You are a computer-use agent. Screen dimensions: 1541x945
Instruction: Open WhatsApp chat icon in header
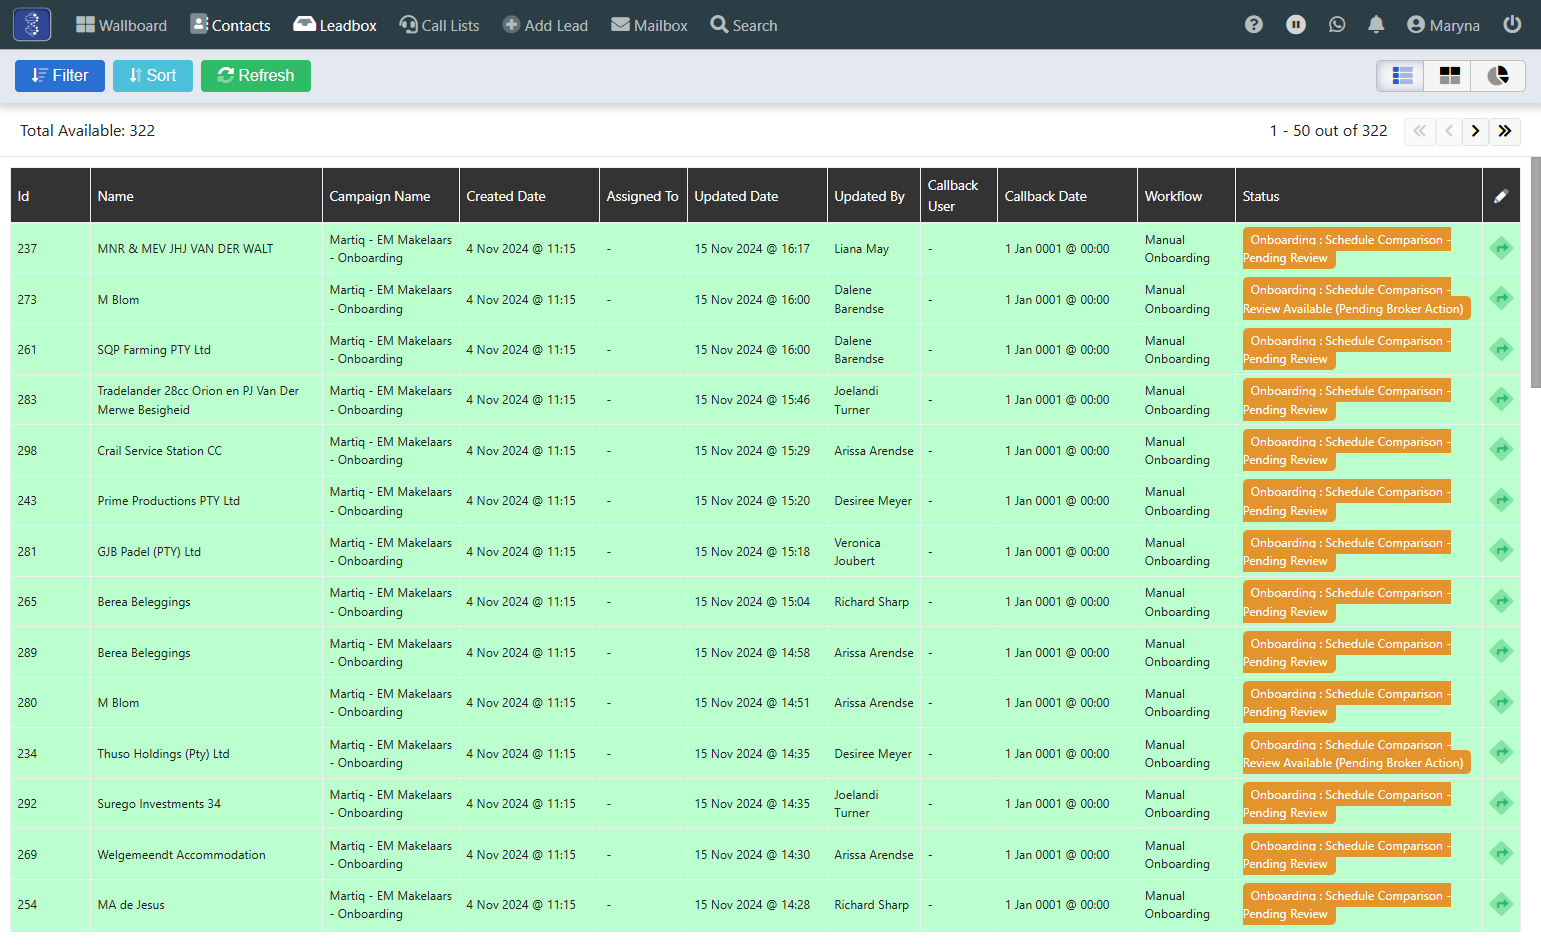pos(1337,25)
